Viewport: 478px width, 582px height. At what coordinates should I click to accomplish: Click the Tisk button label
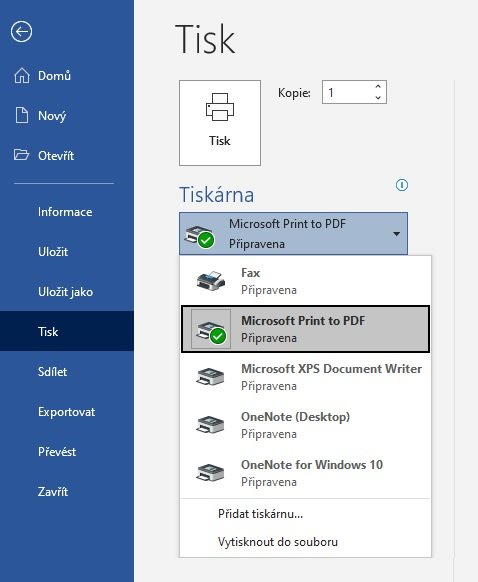coord(220,141)
